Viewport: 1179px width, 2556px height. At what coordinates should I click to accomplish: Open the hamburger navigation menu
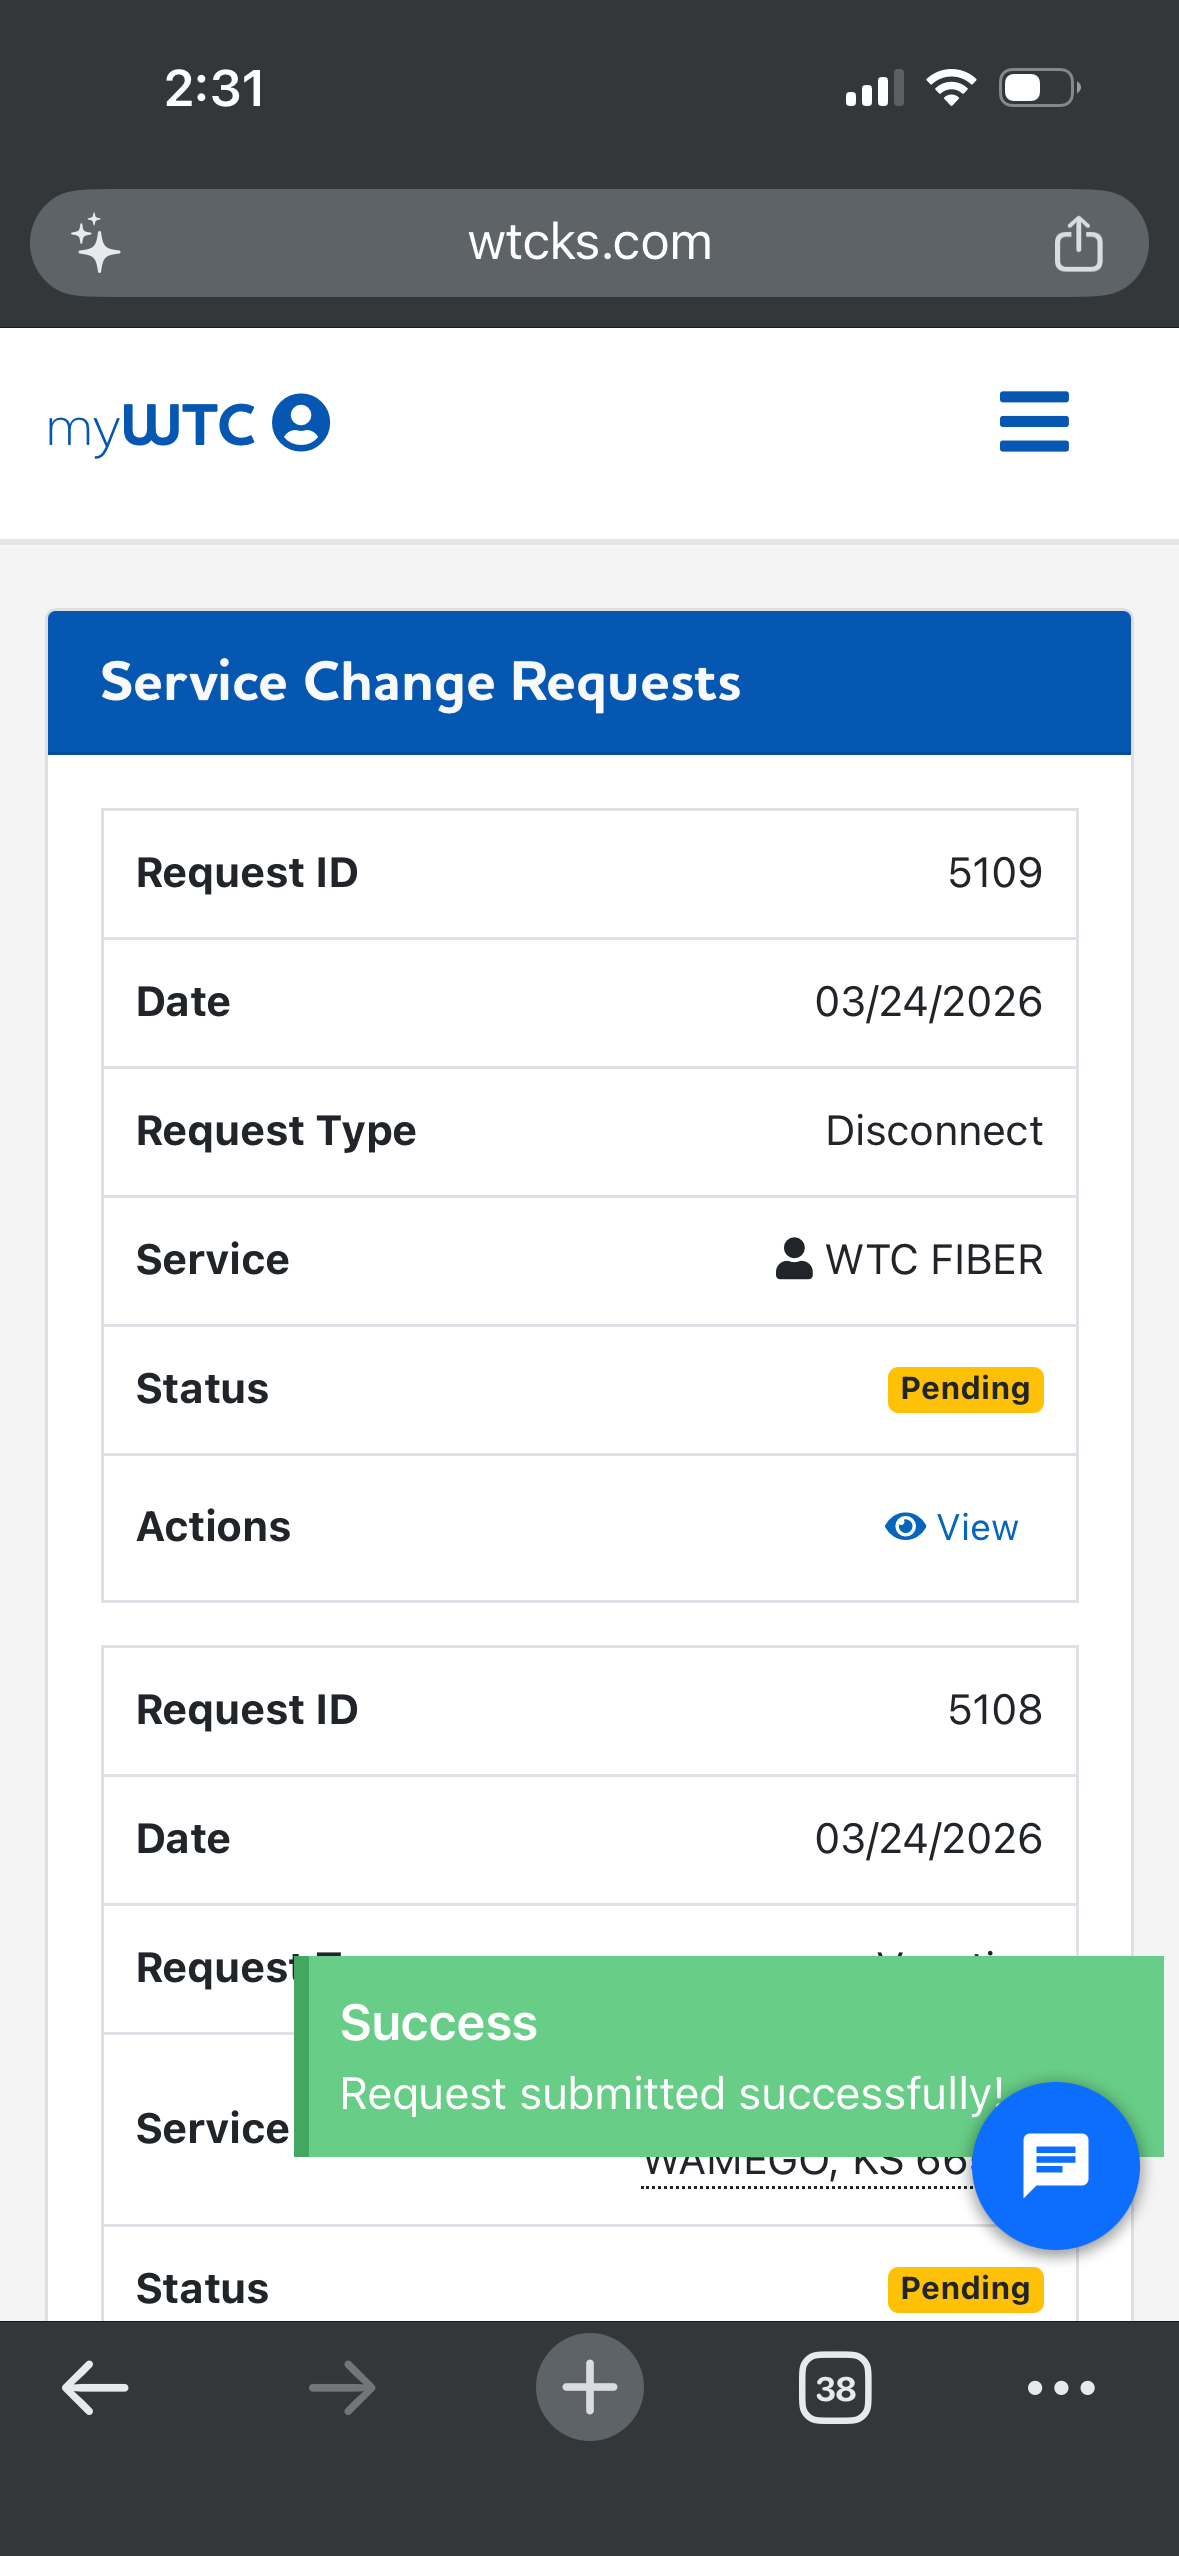(x=1034, y=422)
